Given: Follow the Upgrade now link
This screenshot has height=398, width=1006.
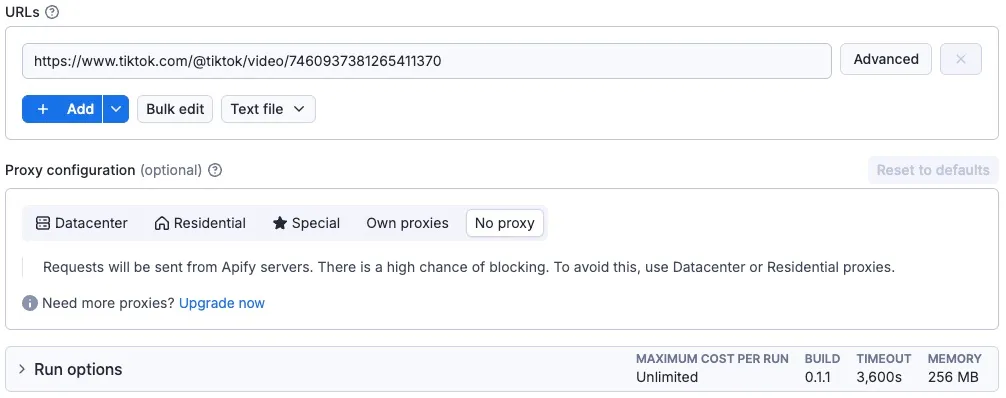Looking at the screenshot, I should click(x=222, y=303).
